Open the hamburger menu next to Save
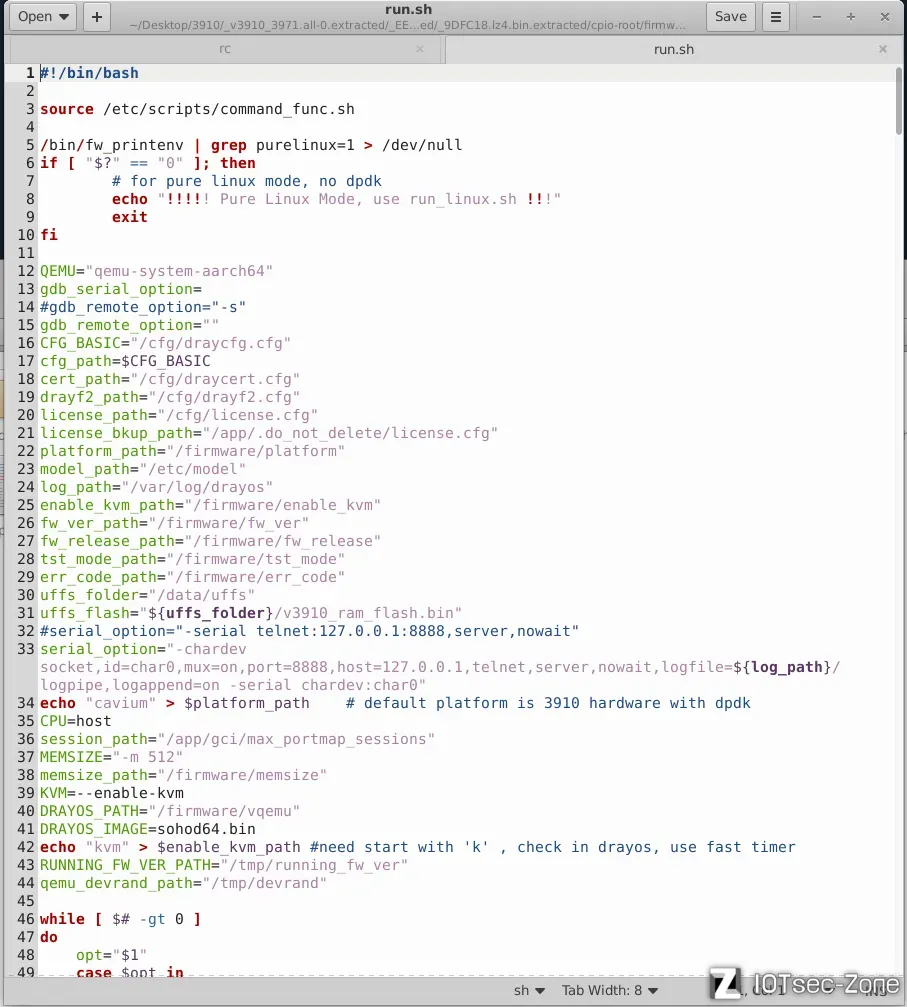Image resolution: width=907 pixels, height=1007 pixels. [x=775, y=16]
